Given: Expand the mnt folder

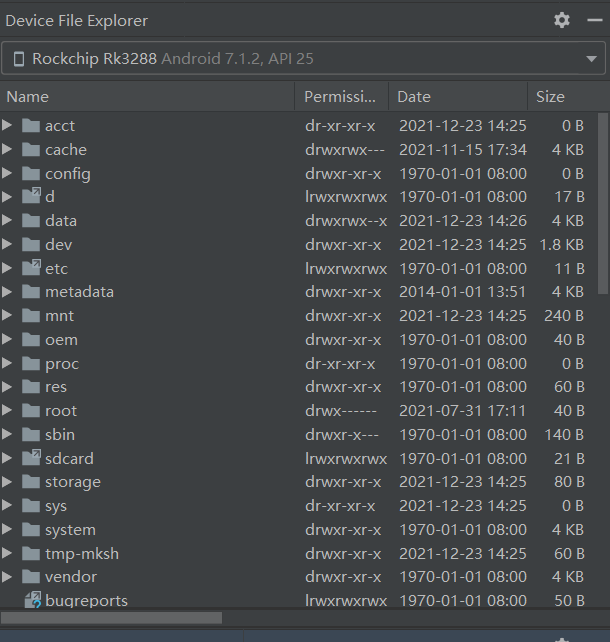Looking at the screenshot, I should (x=7, y=316).
